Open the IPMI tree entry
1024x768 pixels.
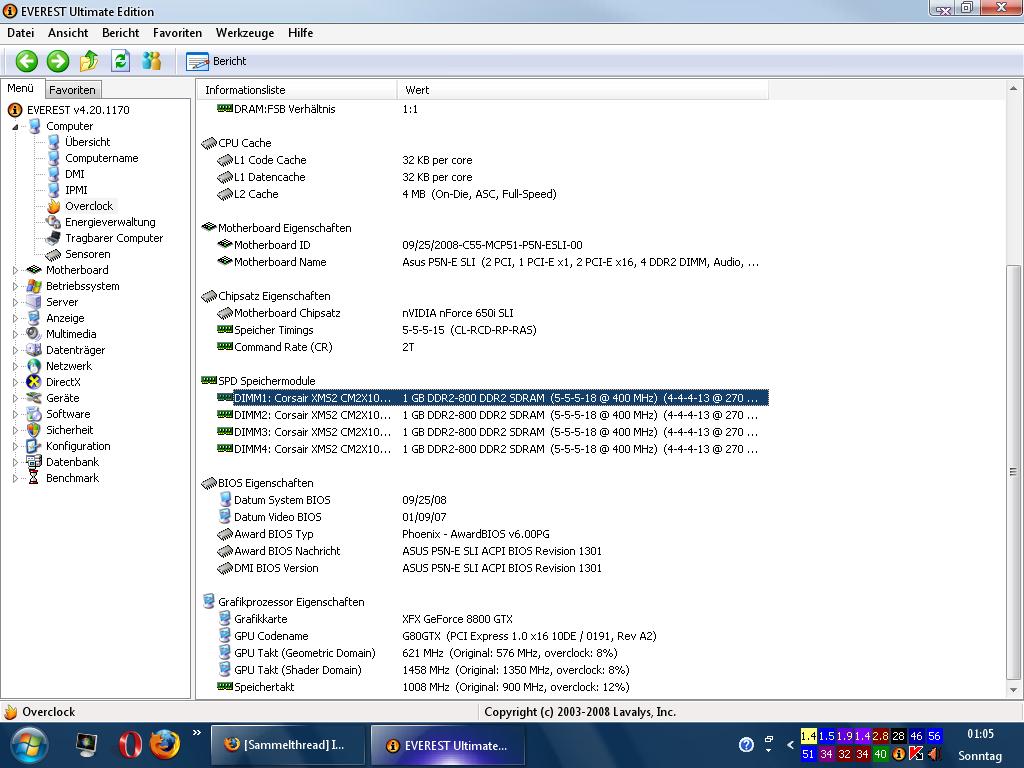76,190
